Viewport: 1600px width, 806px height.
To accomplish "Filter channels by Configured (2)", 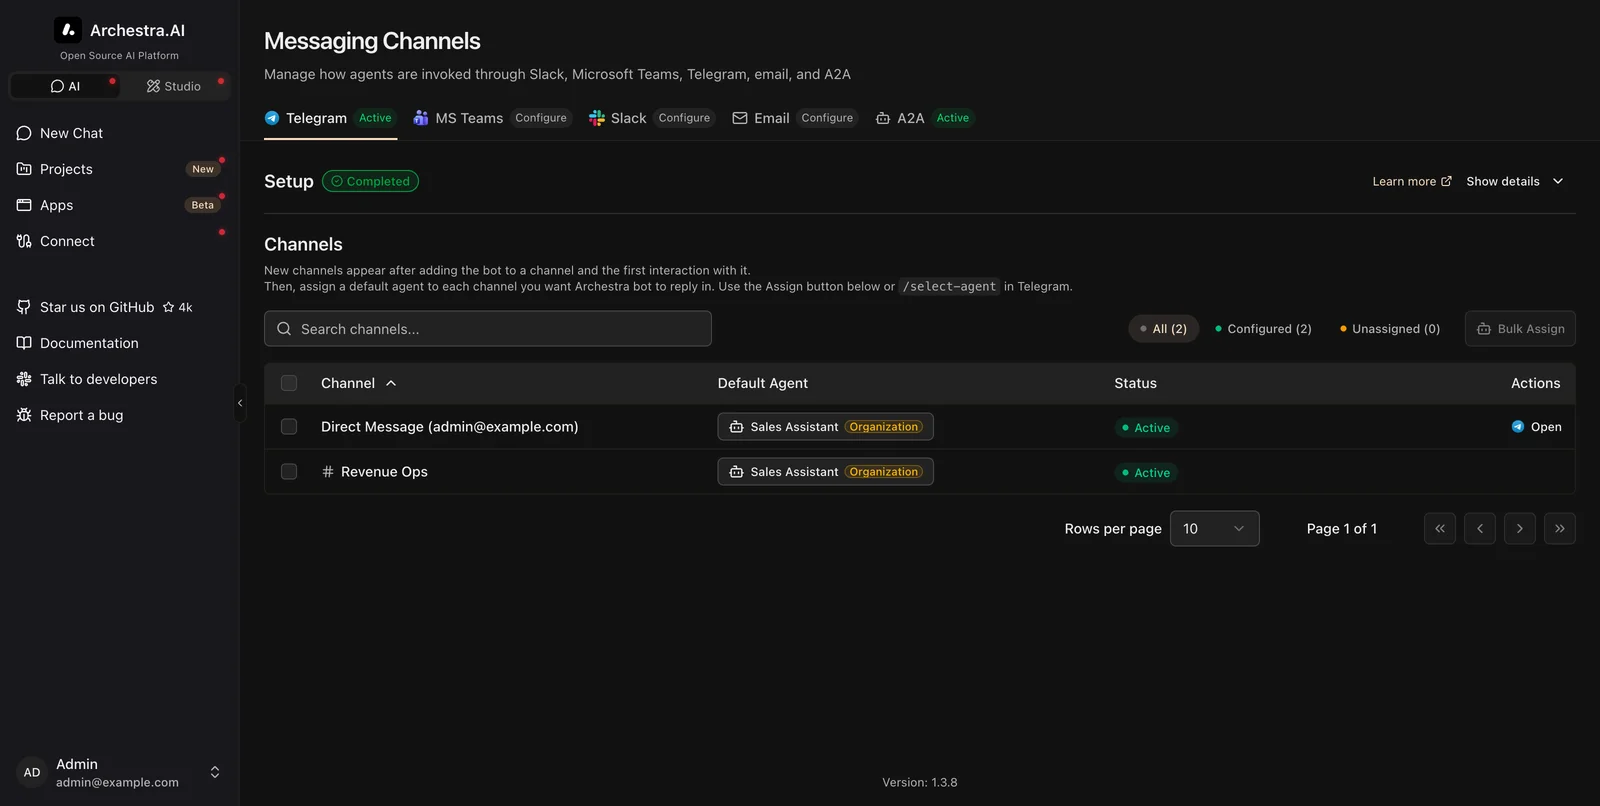I will point(1263,329).
